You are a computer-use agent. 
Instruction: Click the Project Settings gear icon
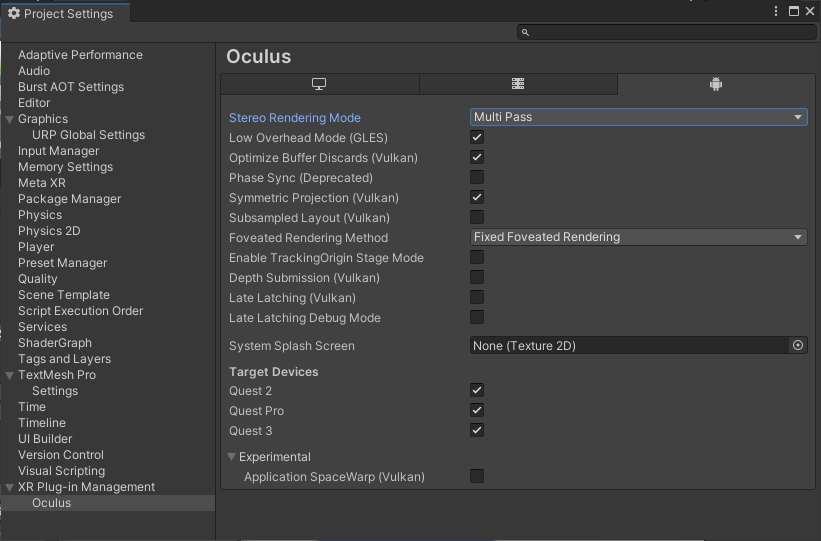[14, 13]
